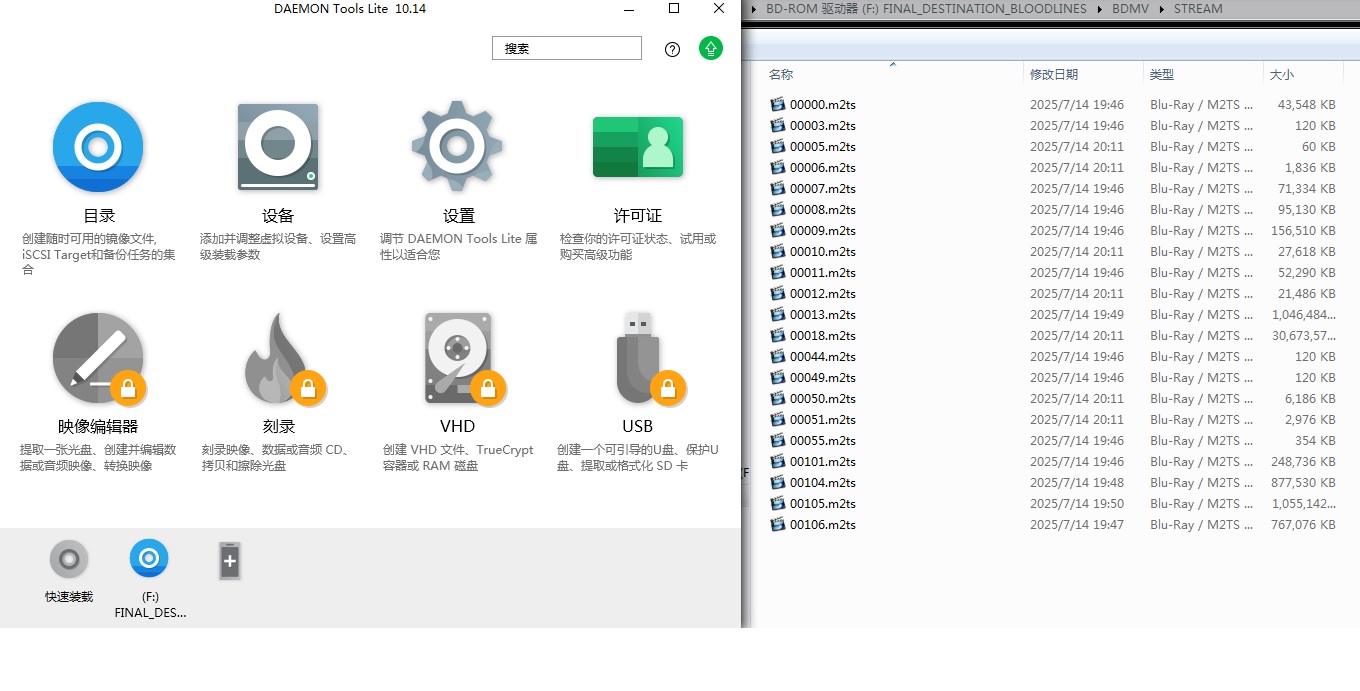The image size is (1360, 691).
Task: Select the file 00018.m2ts
Action: [822, 336]
